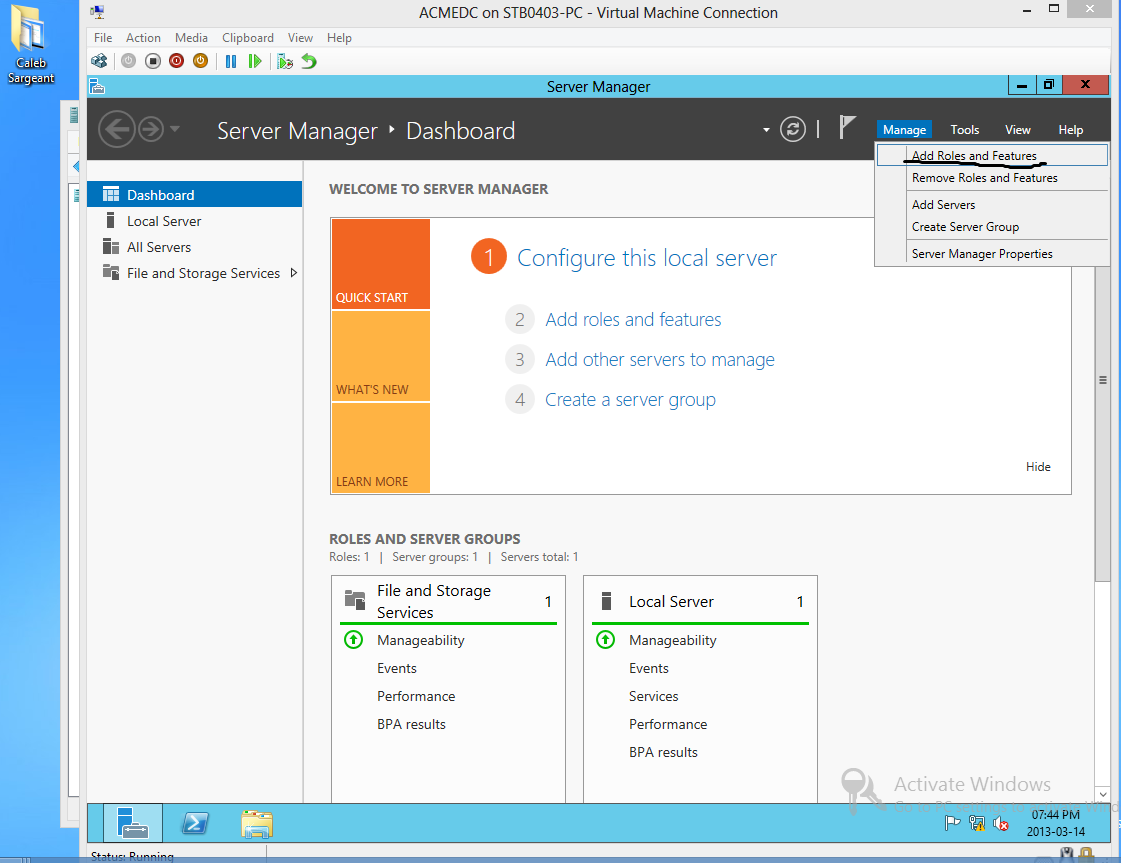Open Server Manager from the guest taskbar
Image resolution: width=1121 pixels, height=863 pixels.
click(x=133, y=823)
